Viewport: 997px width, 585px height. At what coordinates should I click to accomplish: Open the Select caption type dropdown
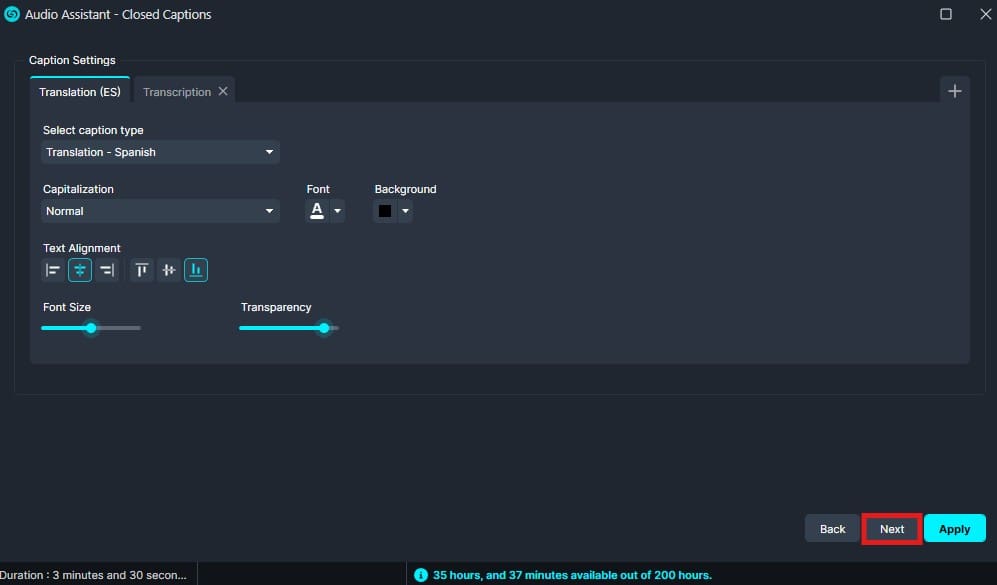[x=160, y=152]
